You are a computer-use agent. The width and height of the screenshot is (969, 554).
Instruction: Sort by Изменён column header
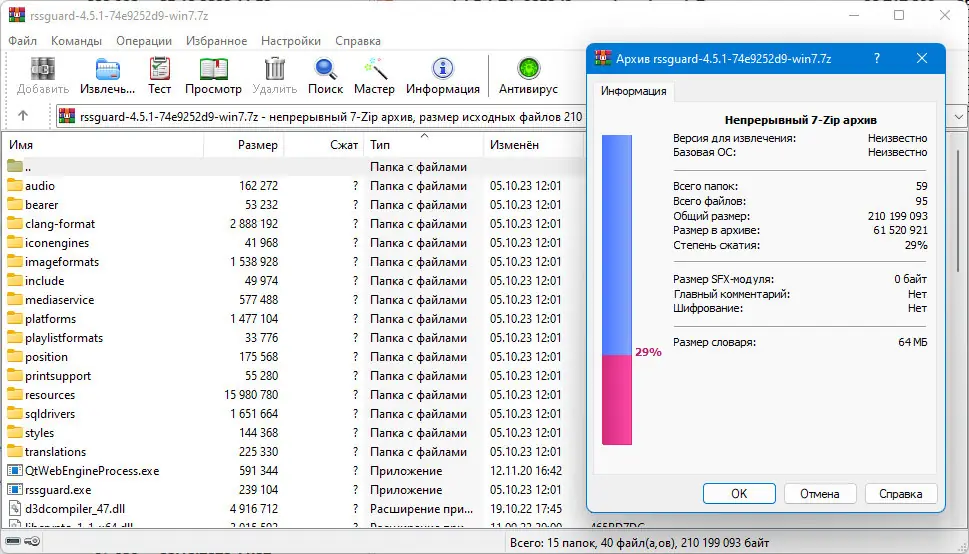[x=533, y=145]
